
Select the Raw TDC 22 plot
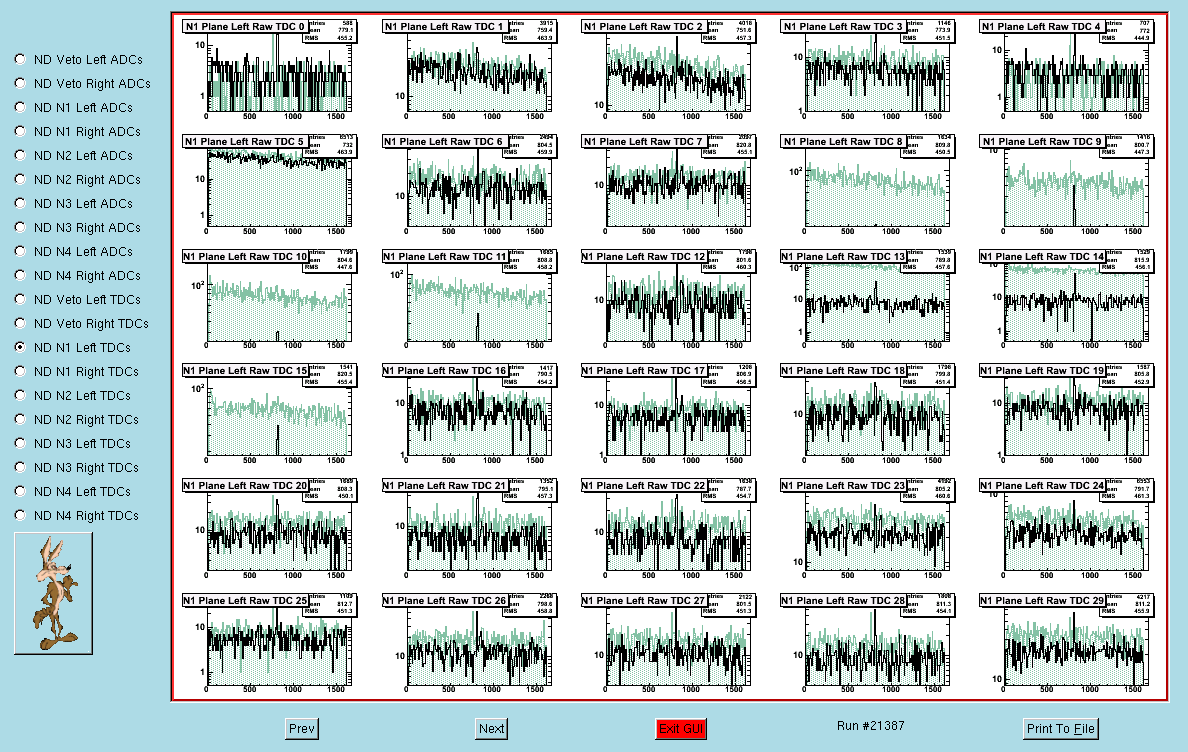click(668, 529)
